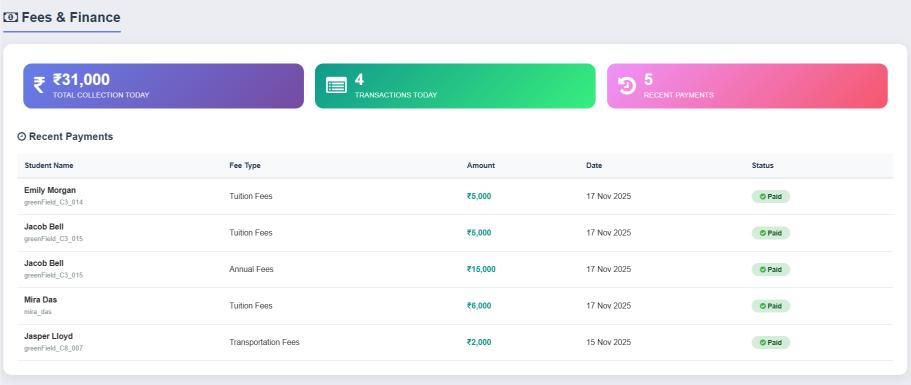Screen dimensions: 911x385
Task: Click Tuition Fees in Mira Das's row
Action: [250, 306]
